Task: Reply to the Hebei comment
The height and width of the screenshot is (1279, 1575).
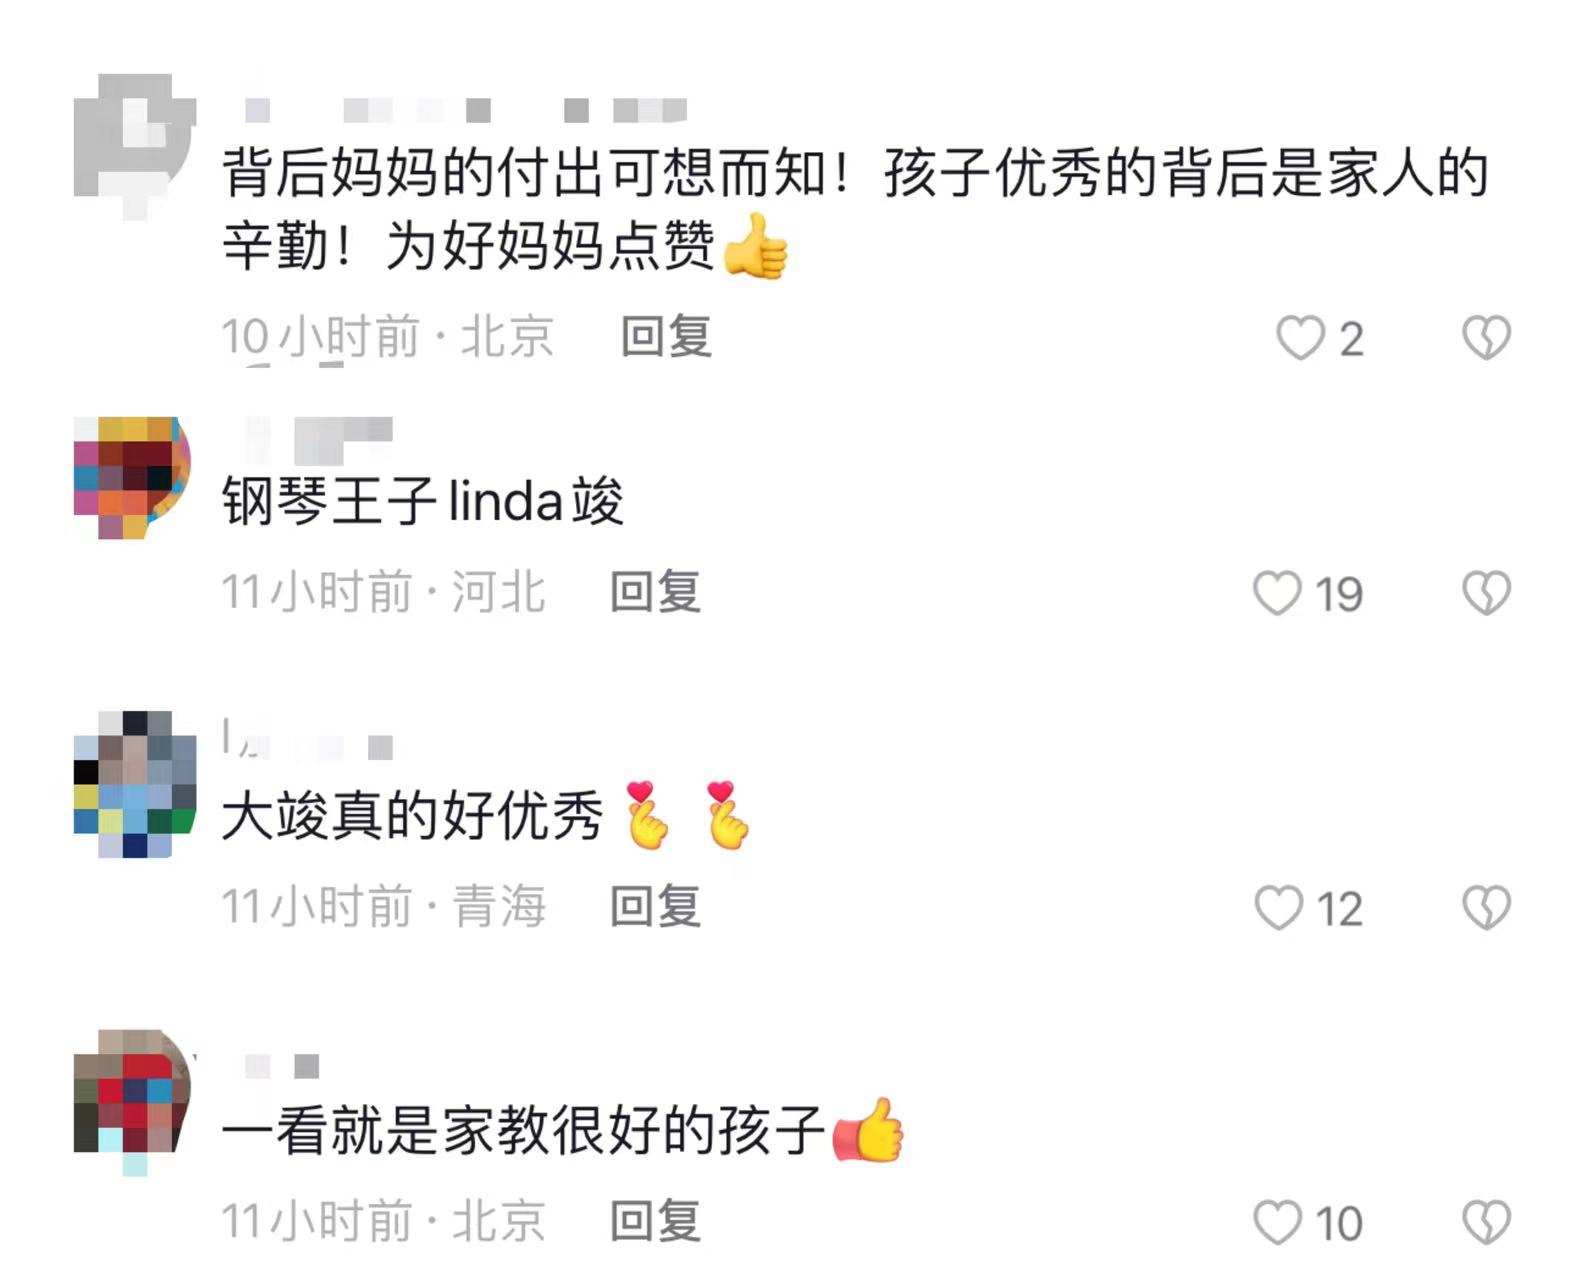Action: click(x=656, y=592)
